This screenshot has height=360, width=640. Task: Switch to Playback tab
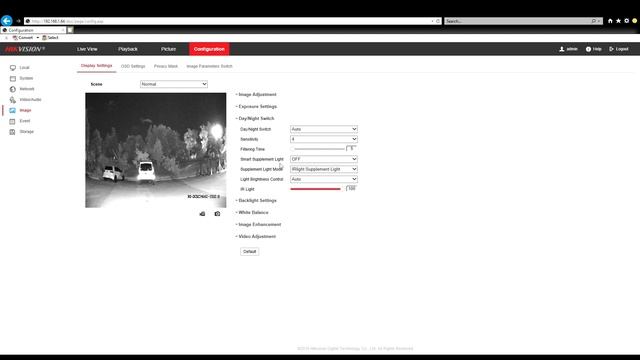click(128, 49)
